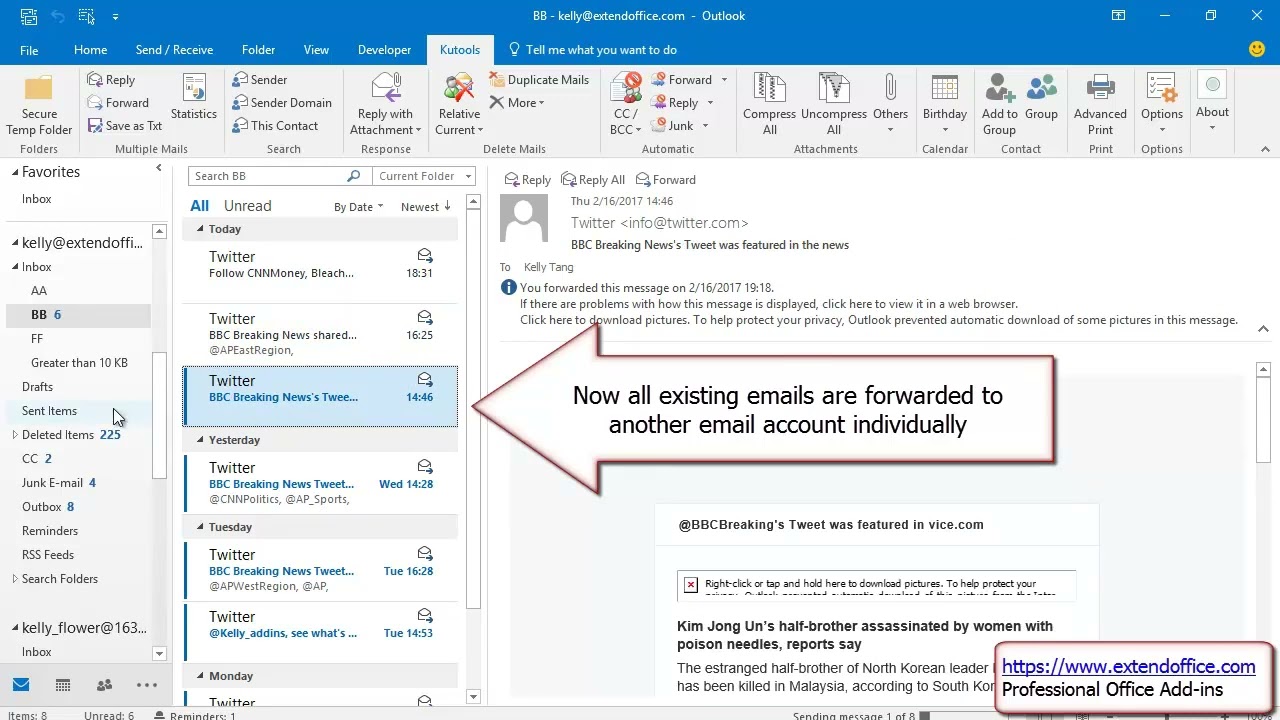Image resolution: width=1280 pixels, height=720 pixels.
Task: Switch to Mail view icon
Action: point(21,685)
